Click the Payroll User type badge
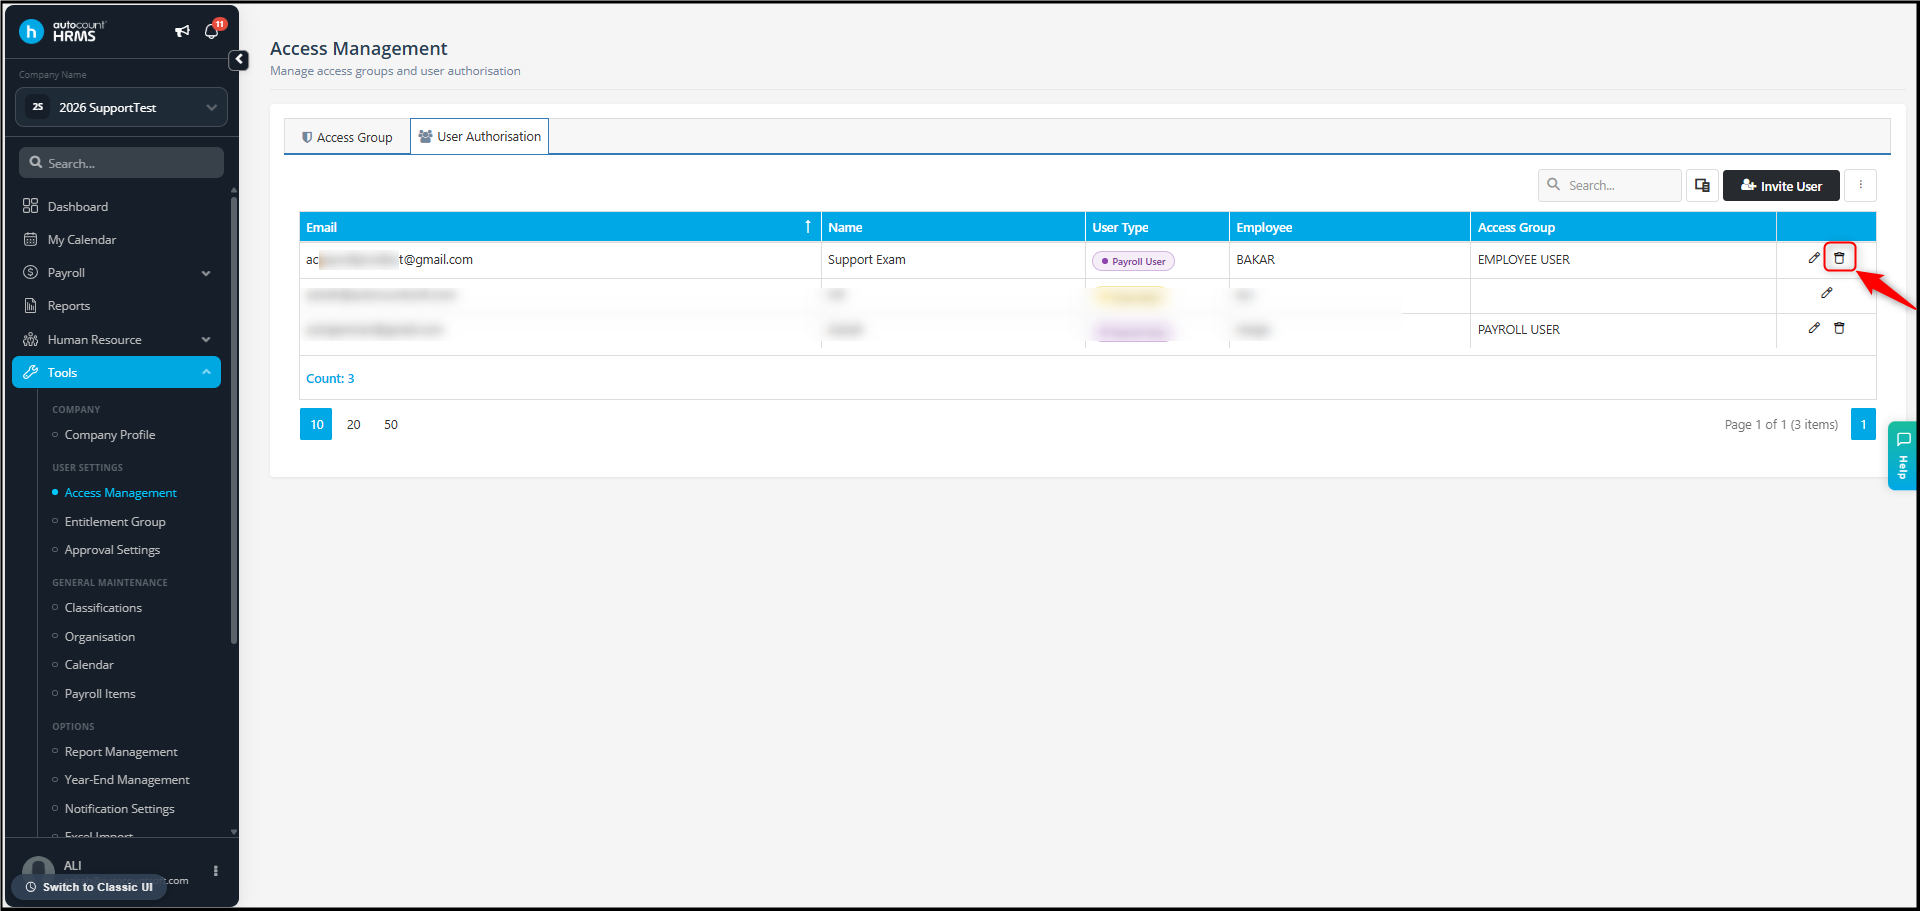This screenshot has height=911, width=1920. (1133, 261)
